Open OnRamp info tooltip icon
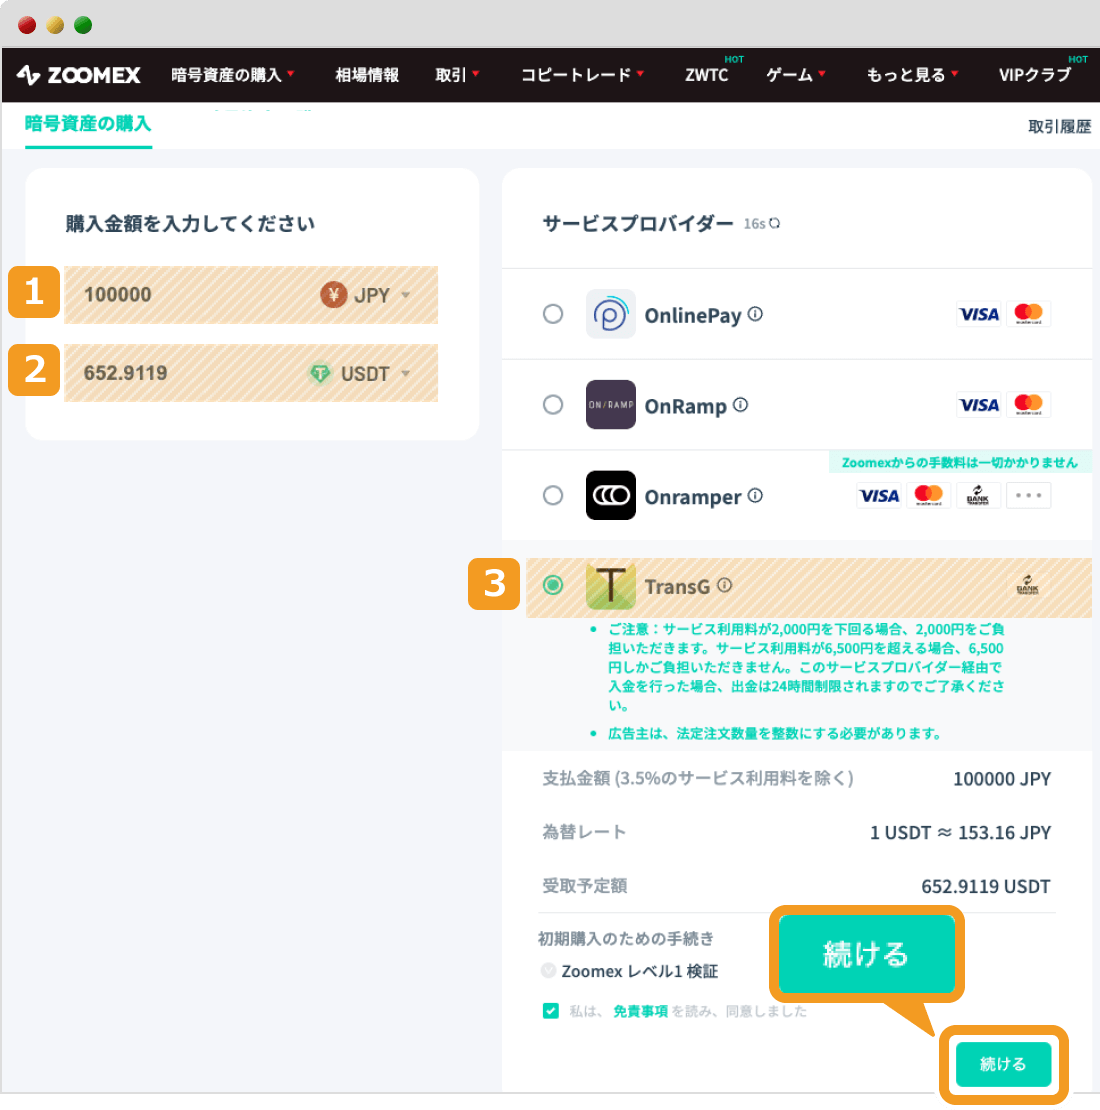Image resolution: width=1100 pixels, height=1110 pixels. pos(740,404)
